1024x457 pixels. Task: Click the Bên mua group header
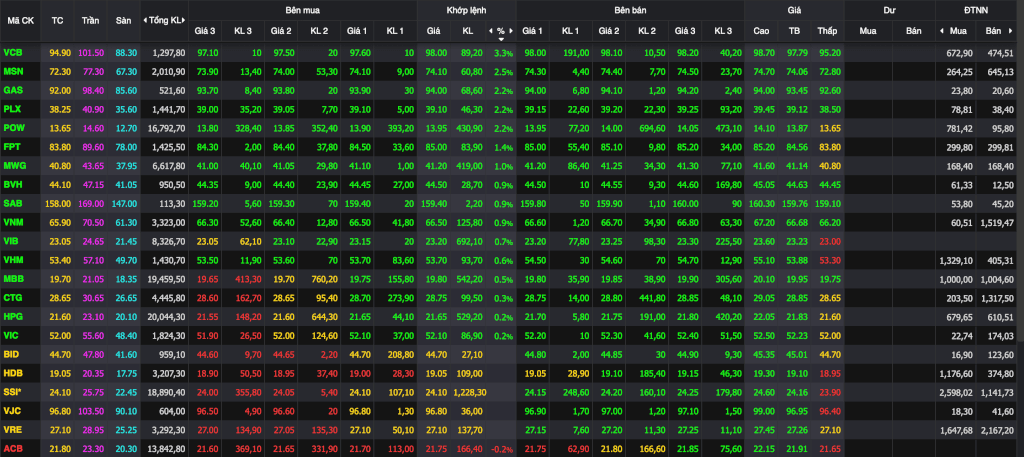302,10
